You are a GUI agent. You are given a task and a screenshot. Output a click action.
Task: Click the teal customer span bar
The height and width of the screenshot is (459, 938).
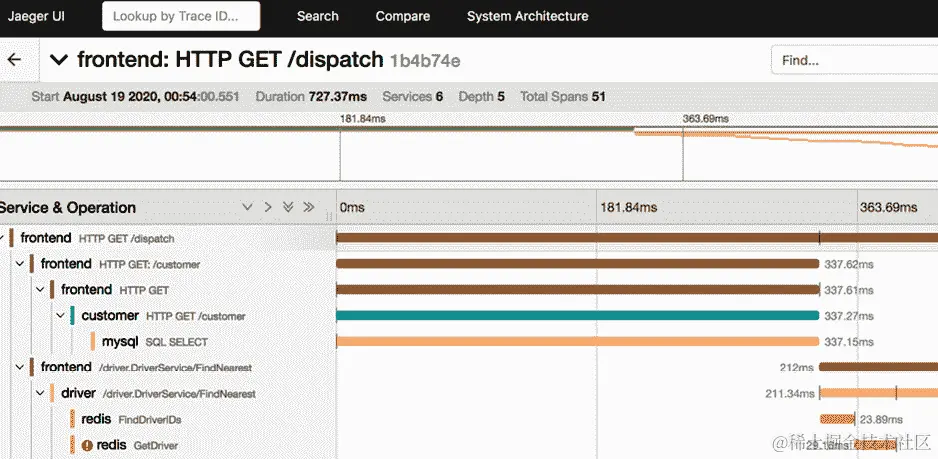pyautogui.click(x=577, y=315)
